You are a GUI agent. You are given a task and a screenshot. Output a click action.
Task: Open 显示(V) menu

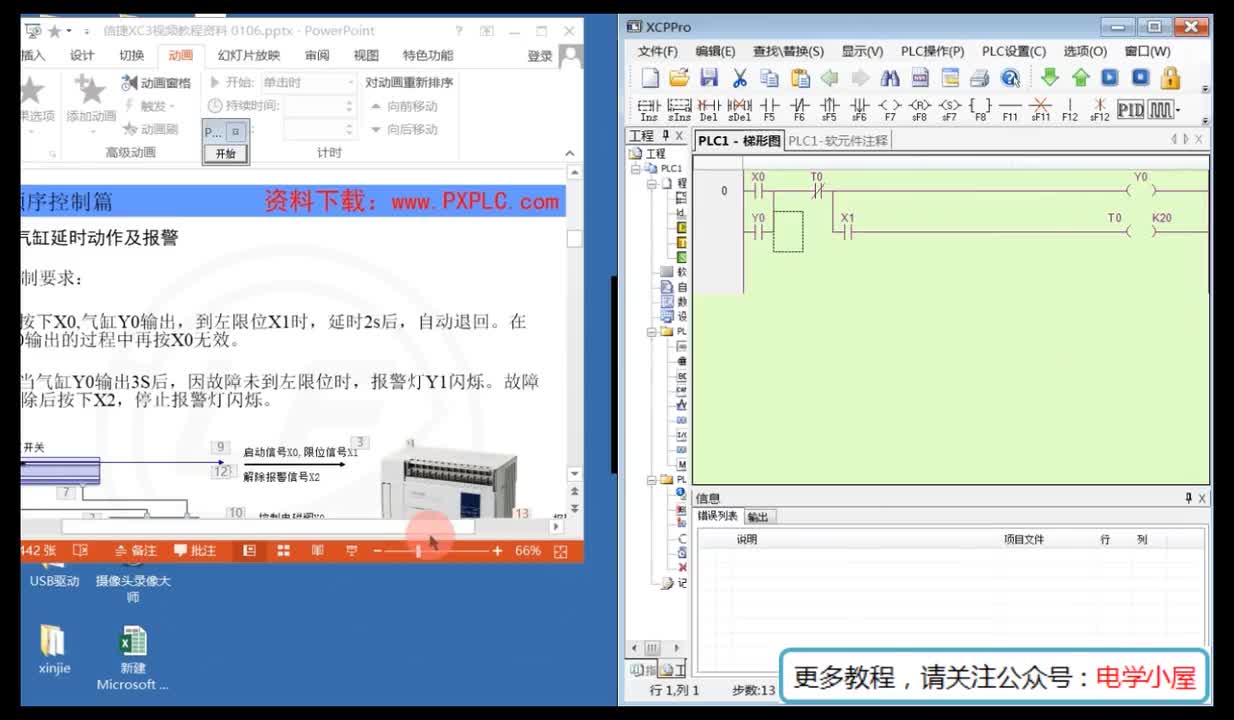point(861,51)
